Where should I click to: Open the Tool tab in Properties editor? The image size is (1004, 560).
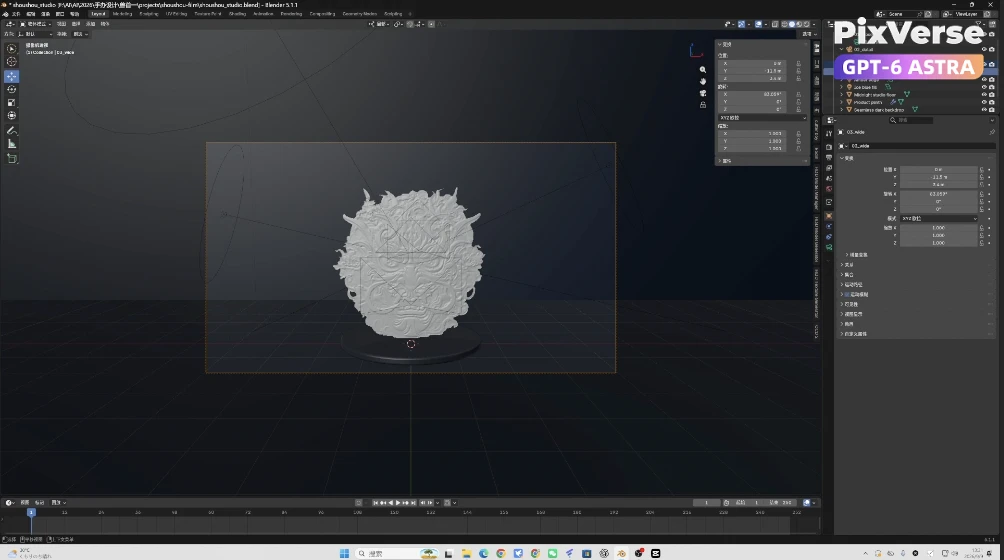pyautogui.click(x=829, y=133)
